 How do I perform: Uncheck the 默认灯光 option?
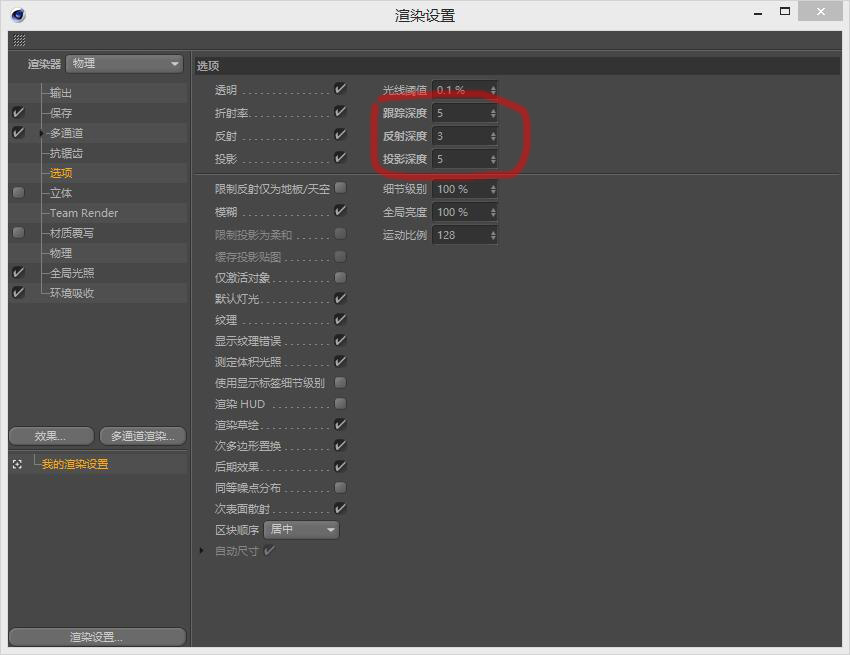(340, 298)
